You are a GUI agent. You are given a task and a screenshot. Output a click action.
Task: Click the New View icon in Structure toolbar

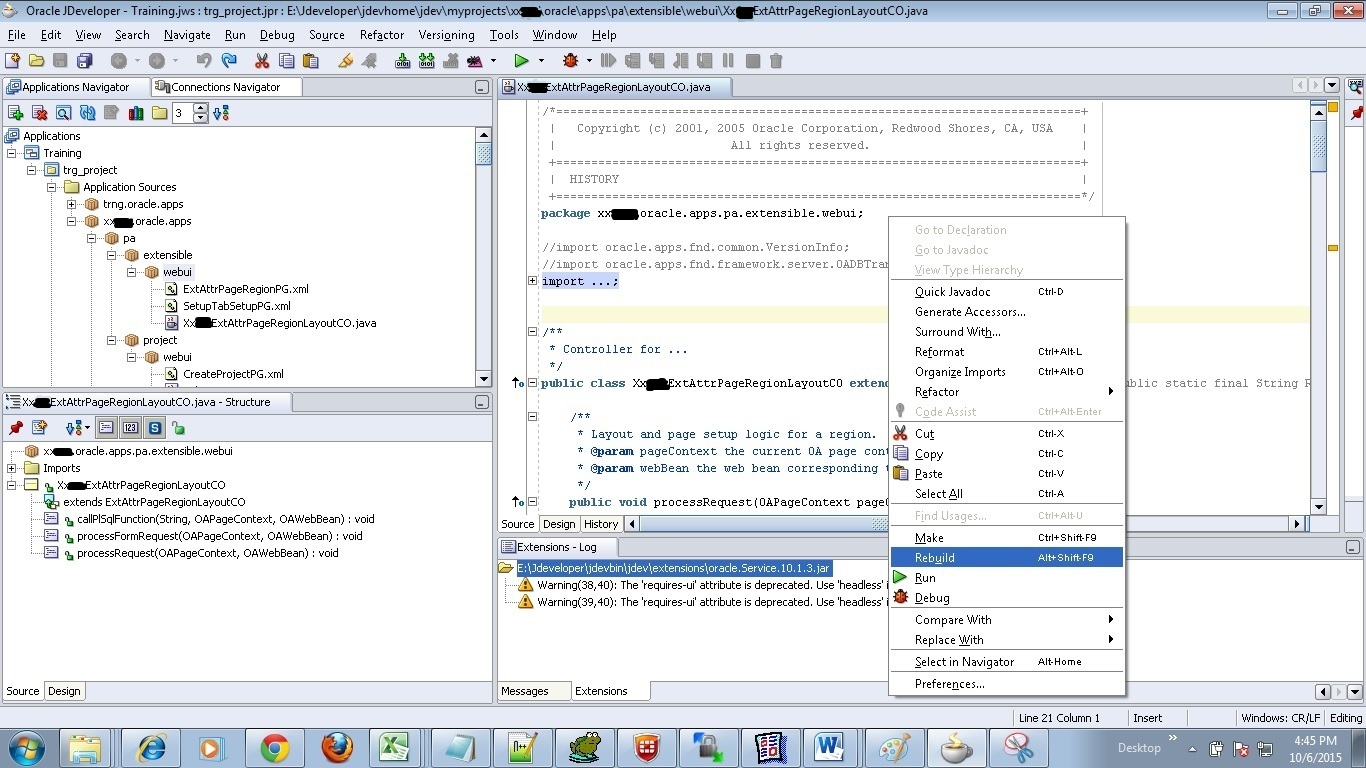(40, 428)
